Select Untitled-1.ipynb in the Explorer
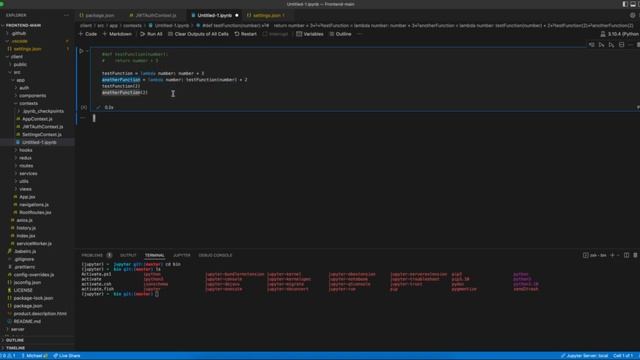 tap(39, 142)
